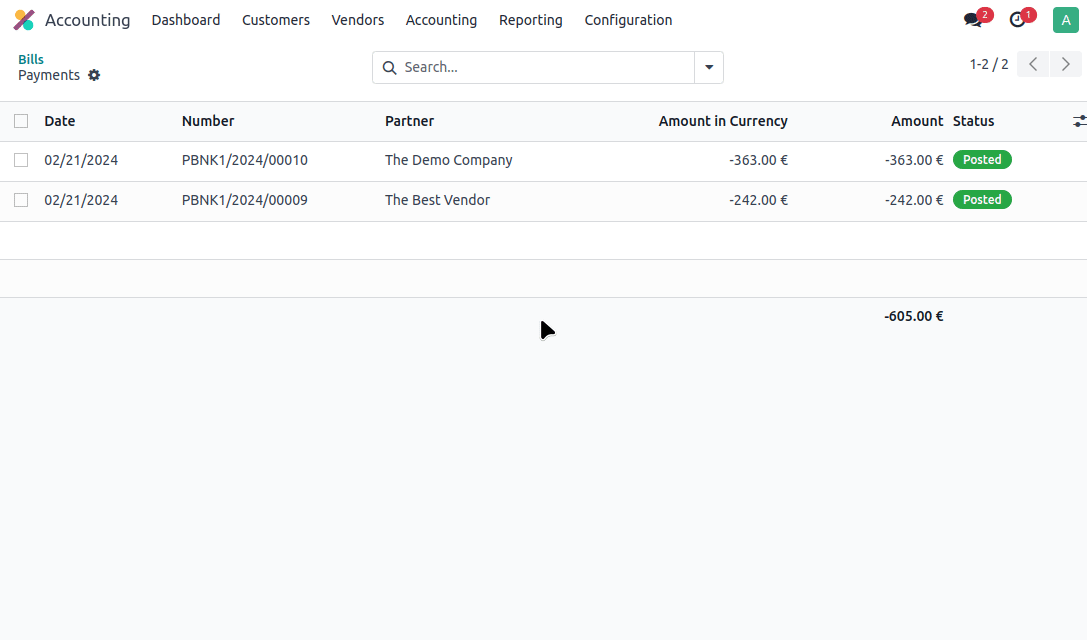
Task: Open the Configuration menu
Action: click(x=628, y=20)
